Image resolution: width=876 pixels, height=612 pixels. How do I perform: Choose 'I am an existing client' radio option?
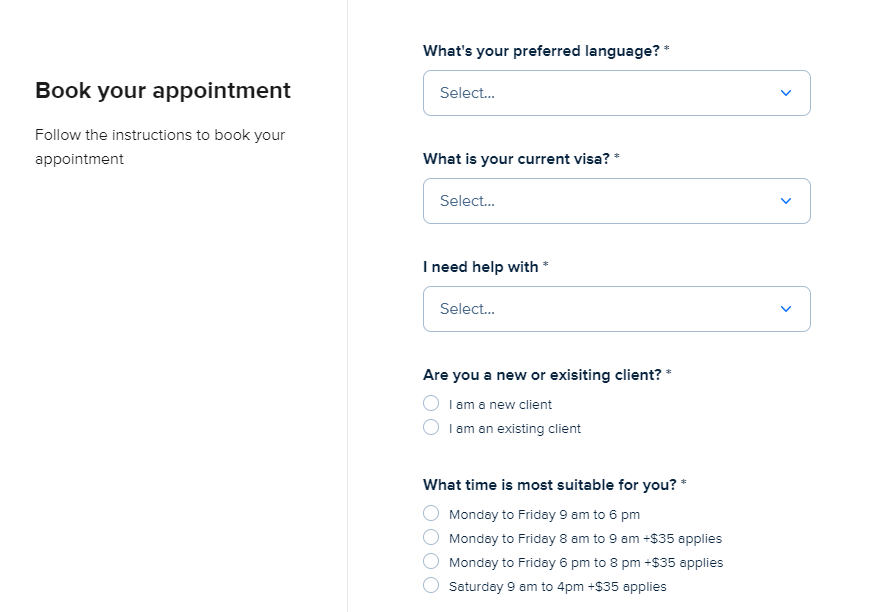tap(431, 428)
